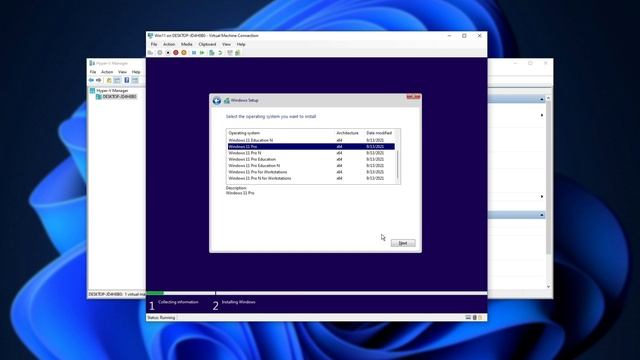Click the Actions pane scroll up arrow
Screen dimensions: 640x360
point(548,98)
